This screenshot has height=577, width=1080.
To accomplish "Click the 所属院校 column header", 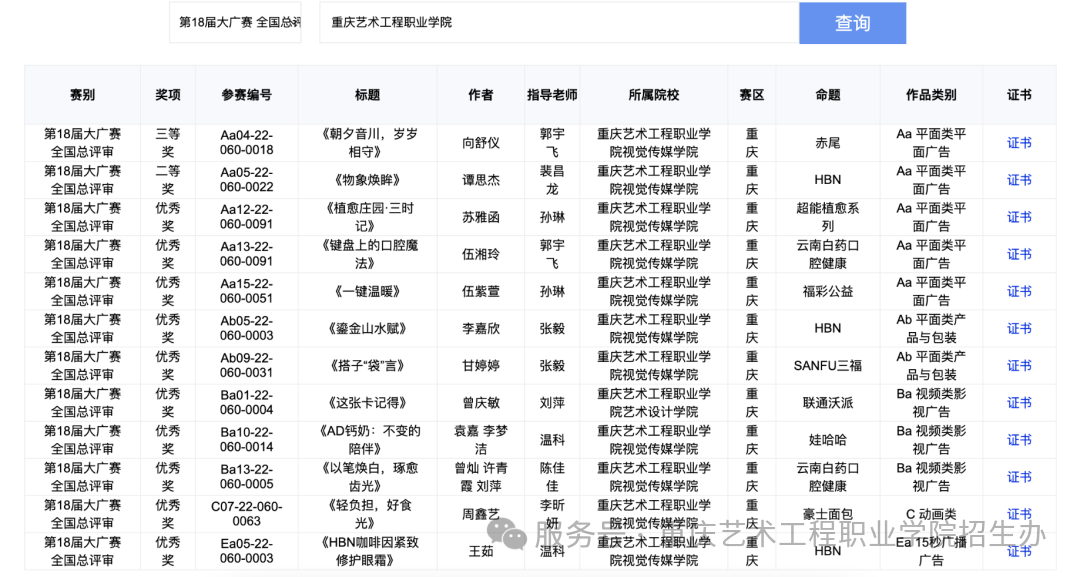I will pos(654,95).
